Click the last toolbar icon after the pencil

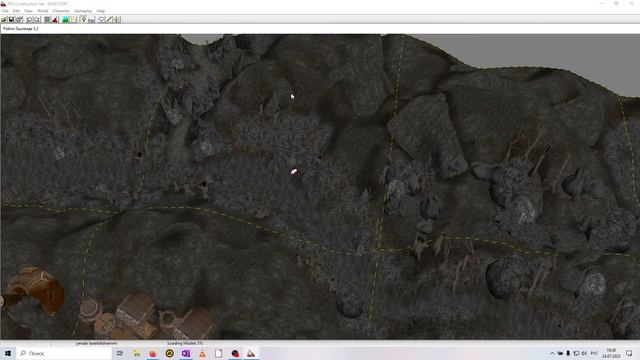116,20
